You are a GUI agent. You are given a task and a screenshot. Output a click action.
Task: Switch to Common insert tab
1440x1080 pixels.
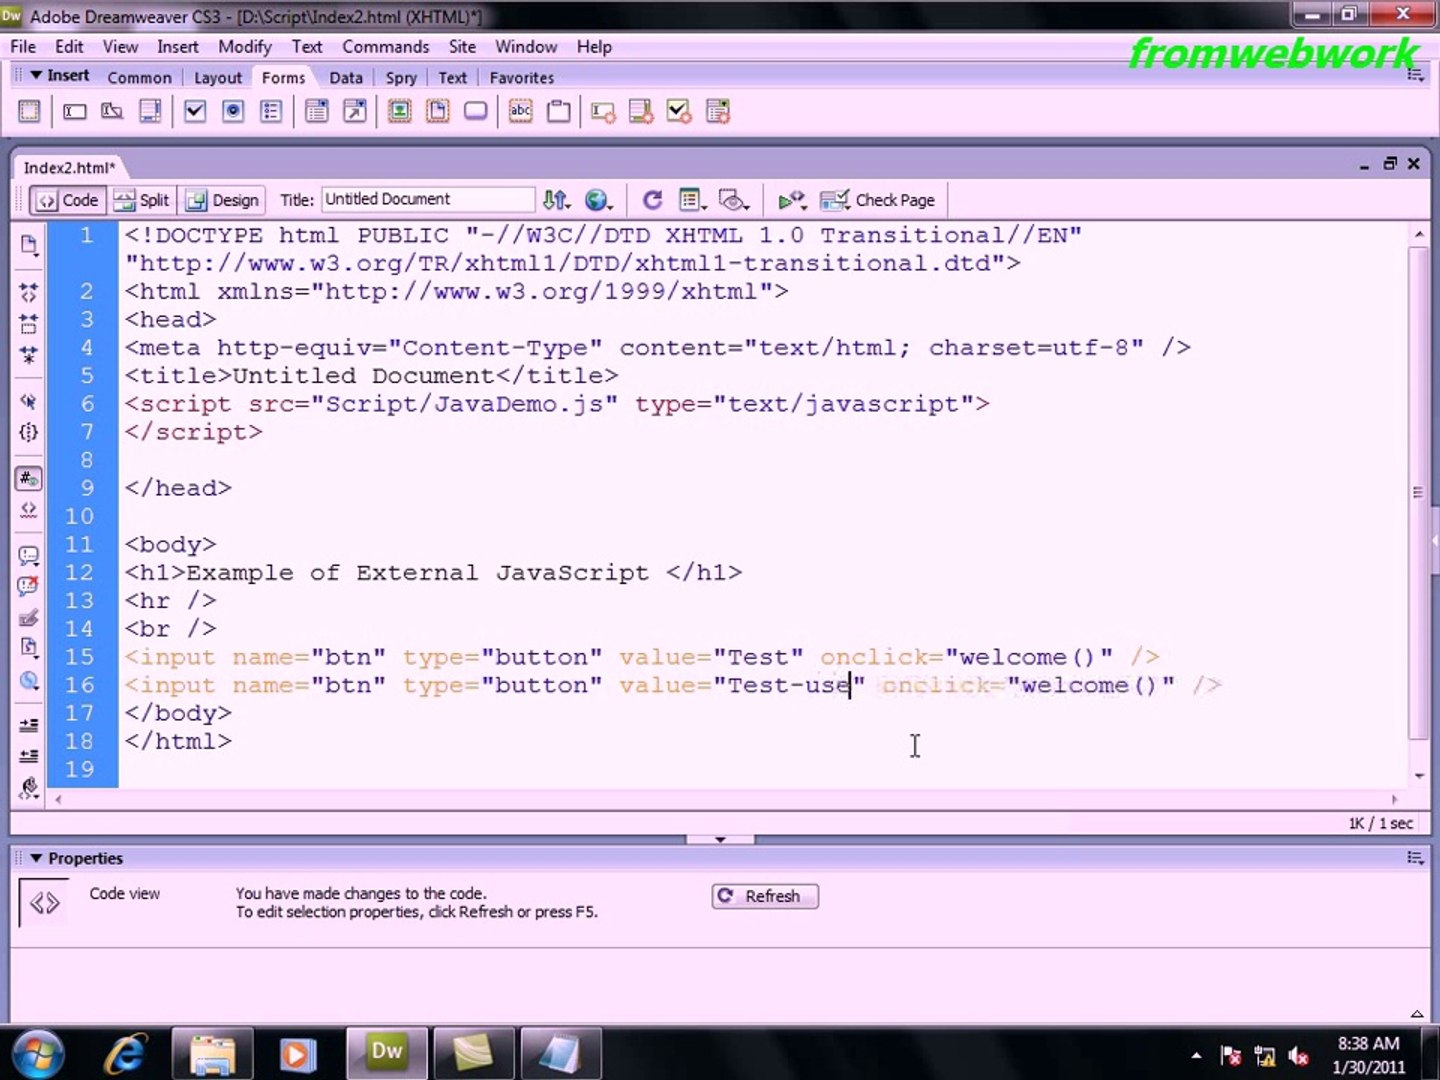tap(139, 78)
